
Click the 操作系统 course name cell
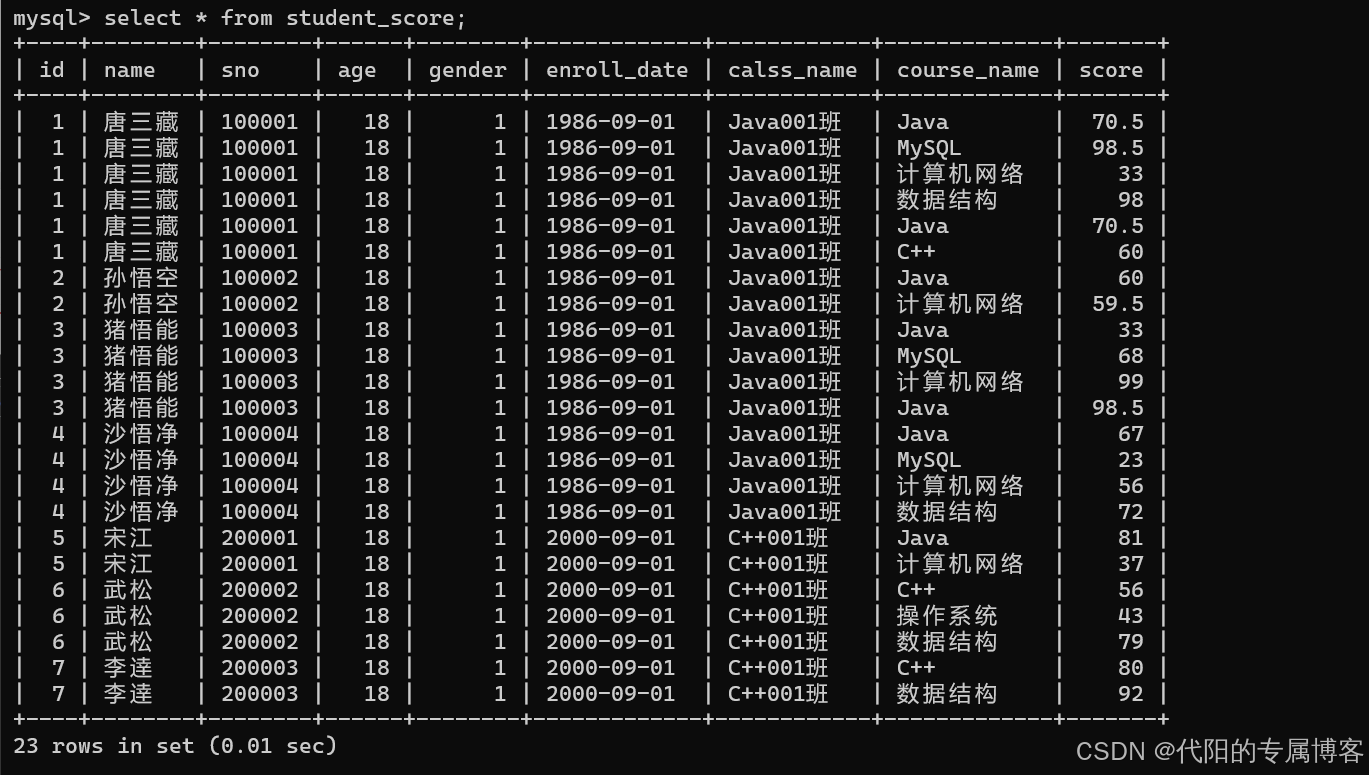947,616
